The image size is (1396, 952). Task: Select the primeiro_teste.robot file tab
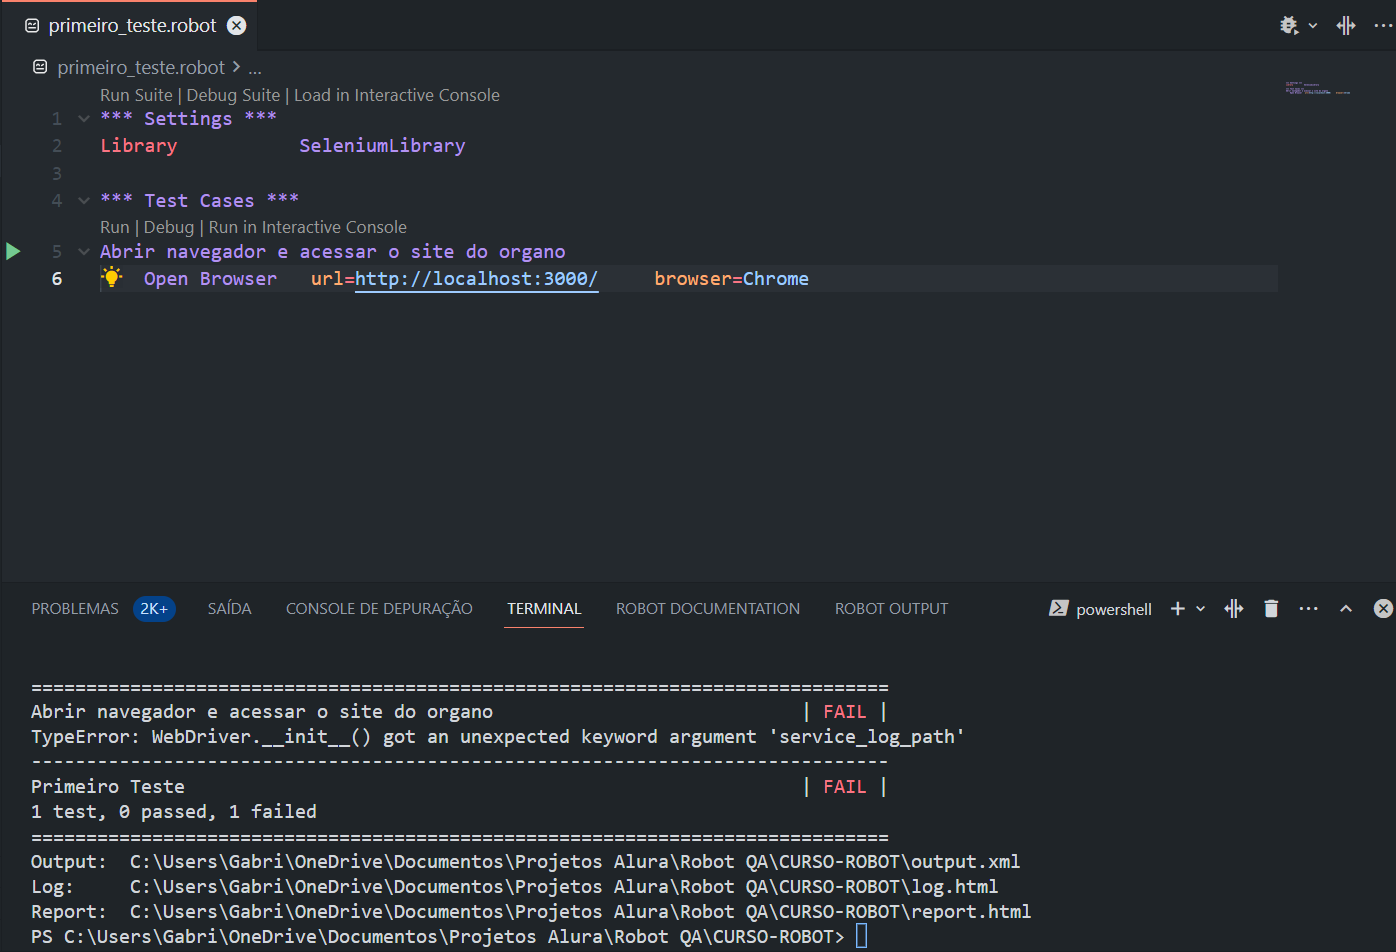pyautogui.click(x=132, y=26)
